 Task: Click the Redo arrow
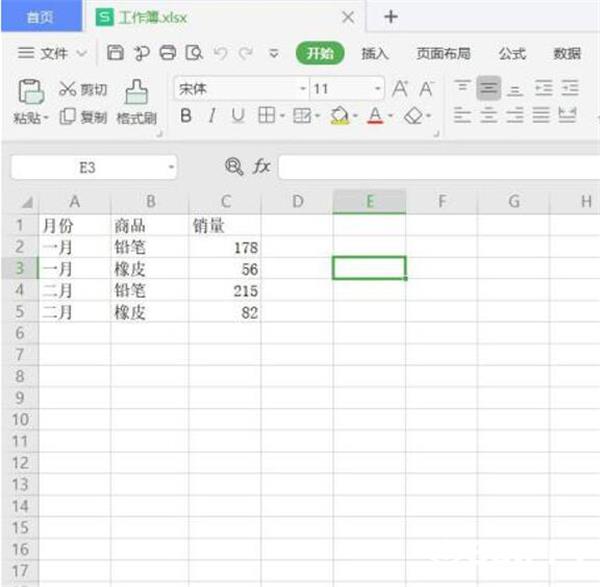[246, 53]
